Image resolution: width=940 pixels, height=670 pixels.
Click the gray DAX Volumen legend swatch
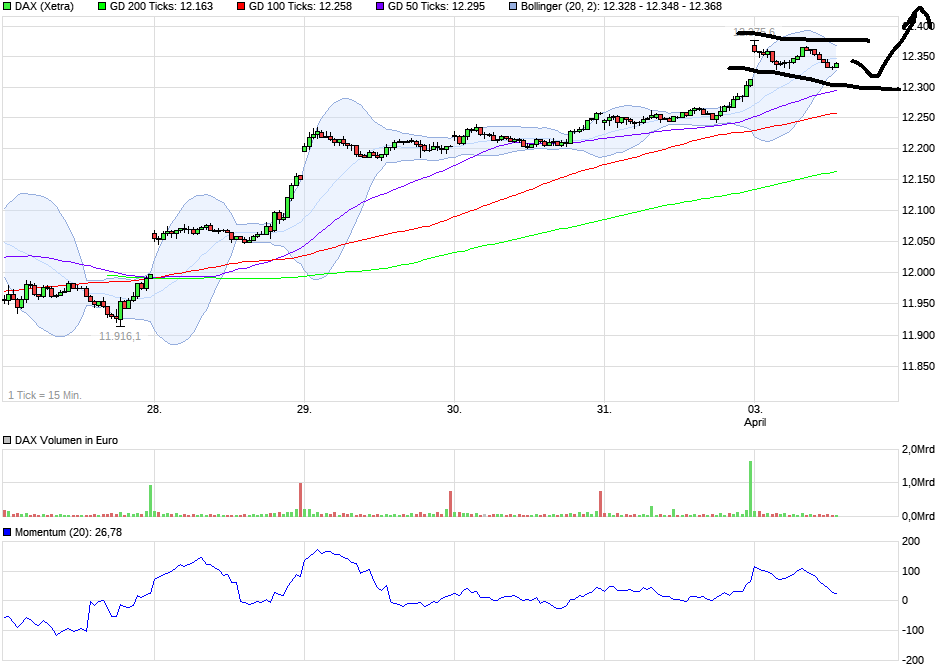[7, 440]
